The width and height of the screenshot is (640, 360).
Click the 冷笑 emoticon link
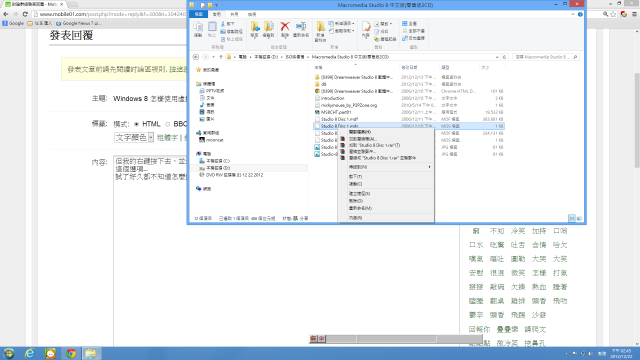518,231
